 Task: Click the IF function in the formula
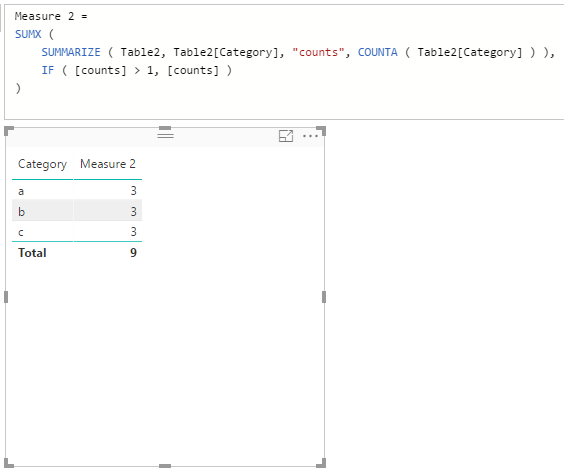pyautogui.click(x=48, y=71)
